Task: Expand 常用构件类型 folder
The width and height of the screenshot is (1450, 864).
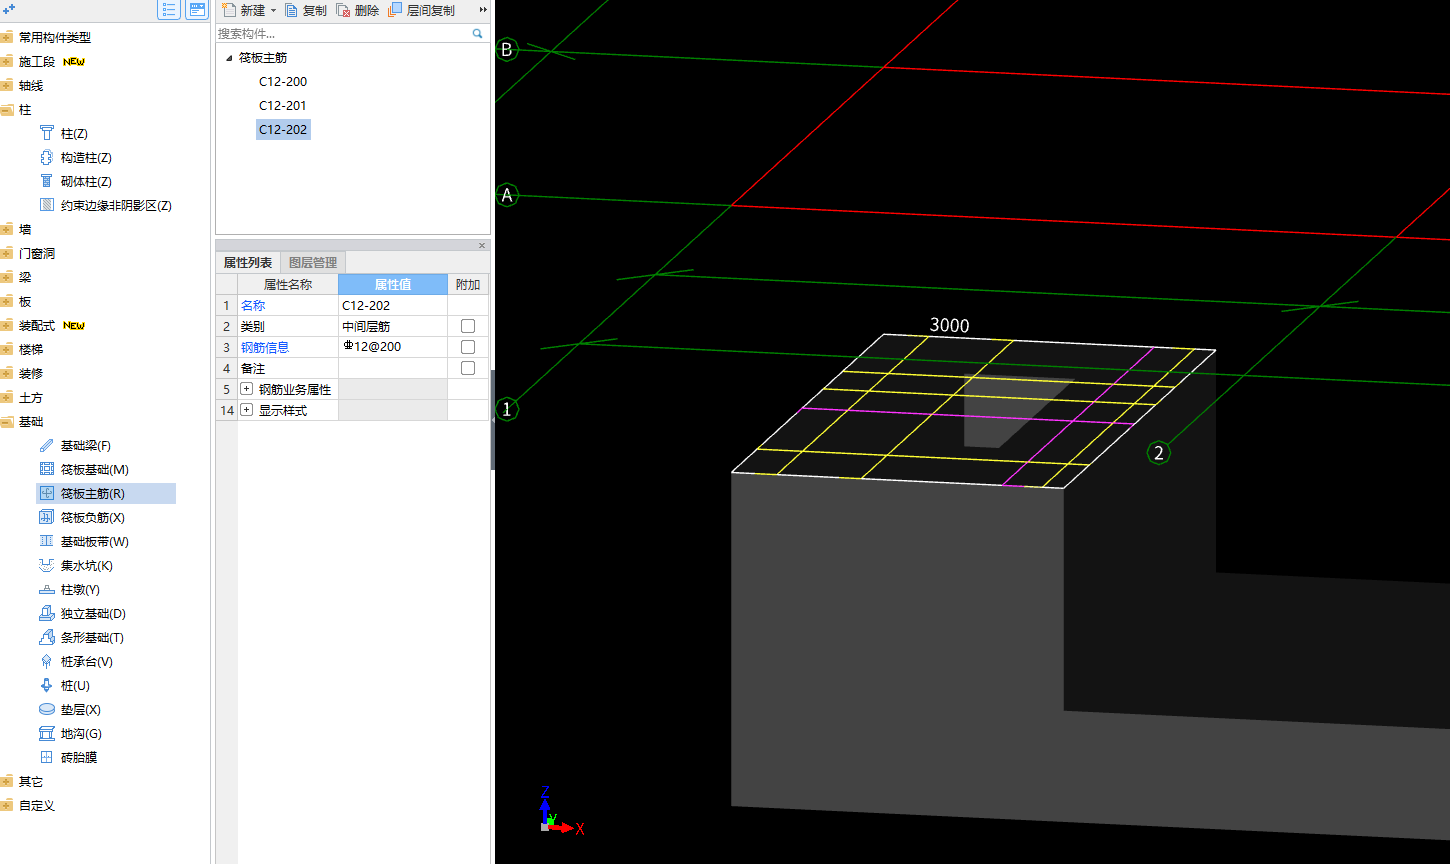Action: point(7,37)
